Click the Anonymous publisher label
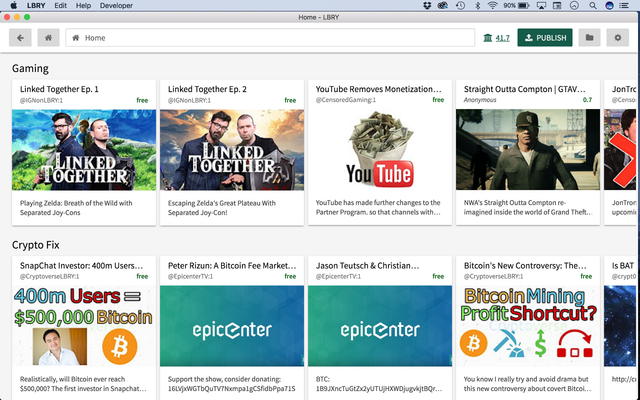The height and width of the screenshot is (400, 640). 480,100
